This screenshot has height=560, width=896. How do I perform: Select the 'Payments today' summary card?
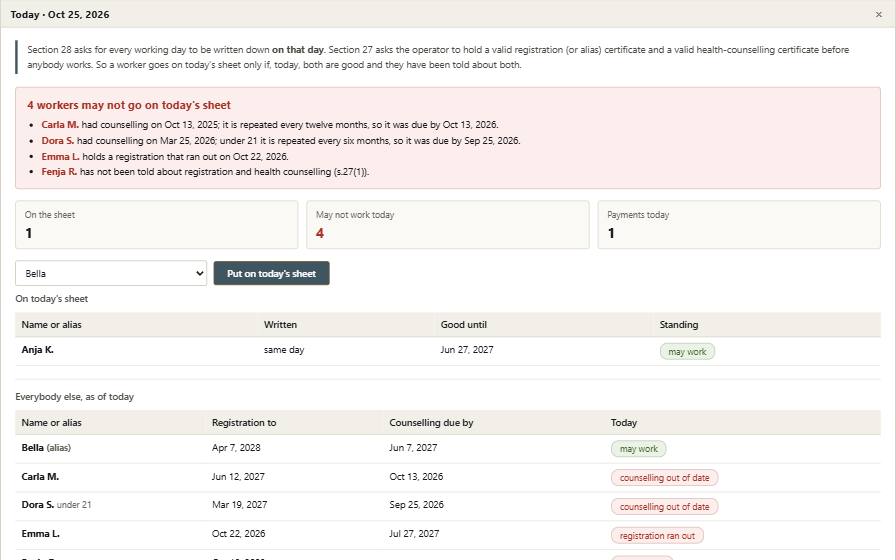(739, 225)
